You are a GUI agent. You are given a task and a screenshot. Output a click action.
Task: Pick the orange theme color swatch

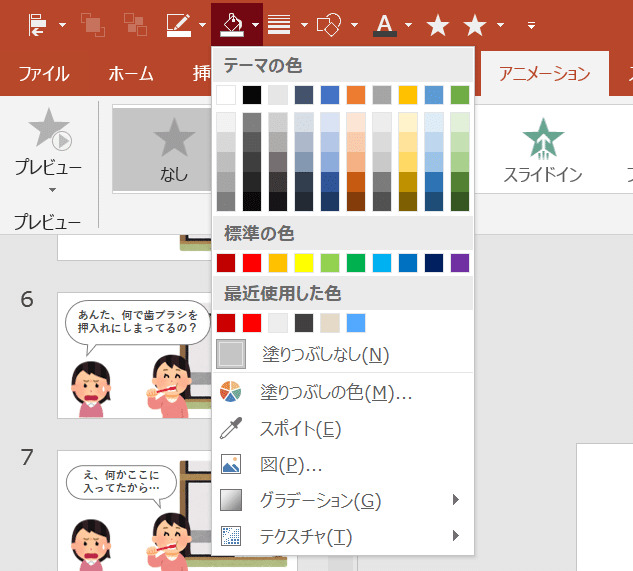coord(356,95)
